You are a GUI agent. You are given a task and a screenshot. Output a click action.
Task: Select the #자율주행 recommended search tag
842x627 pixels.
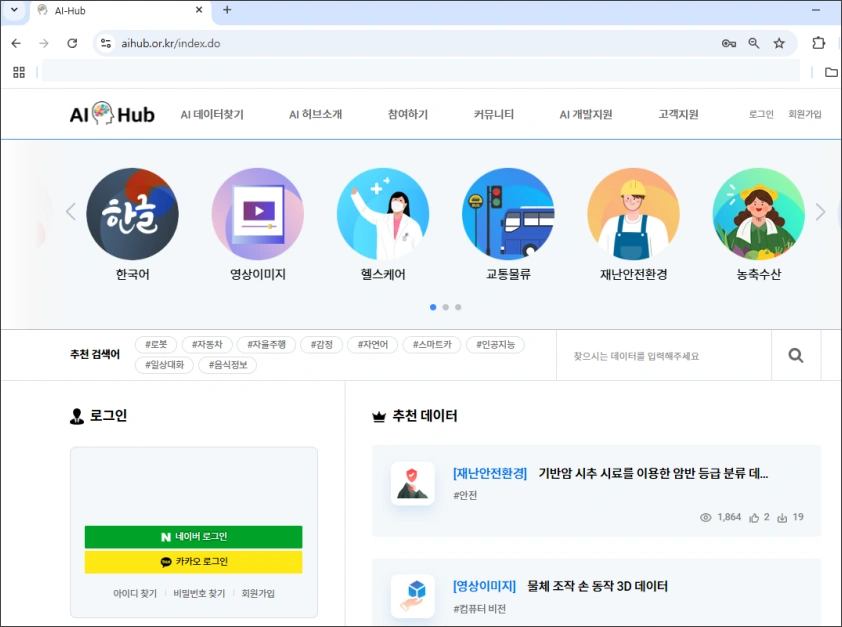(x=266, y=345)
